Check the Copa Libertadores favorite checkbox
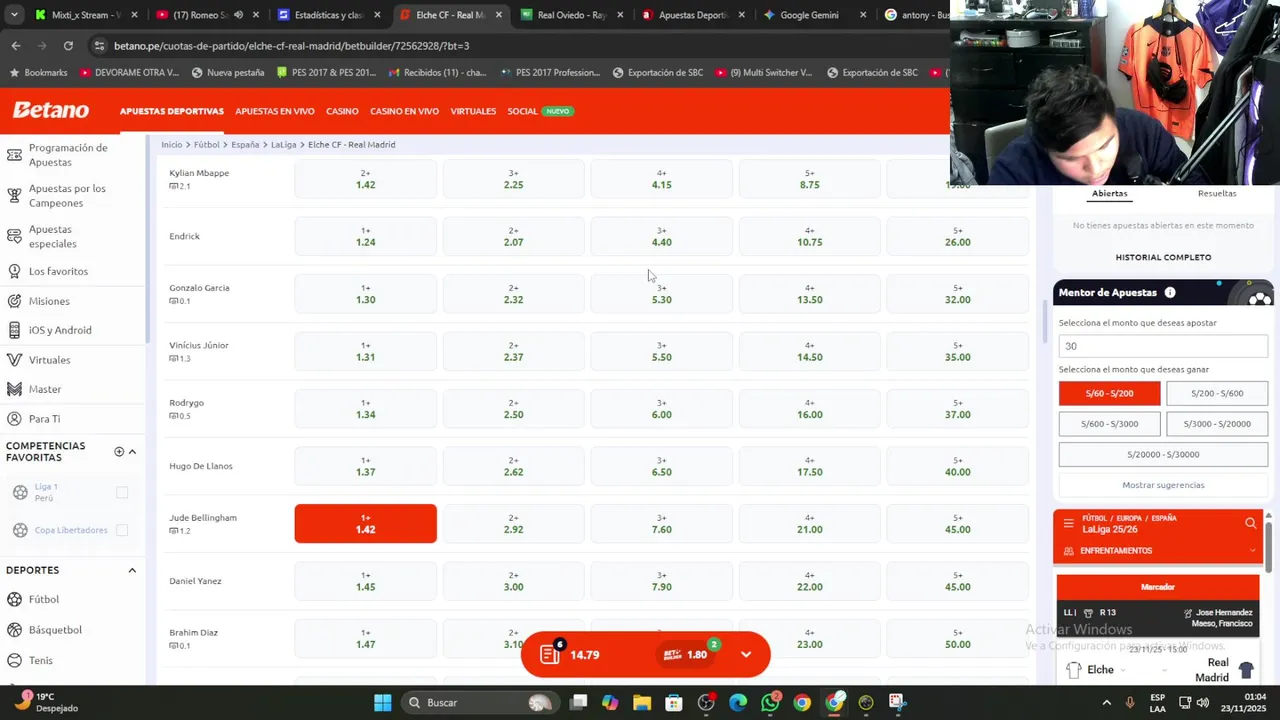The height and width of the screenshot is (720, 1280). (122, 530)
